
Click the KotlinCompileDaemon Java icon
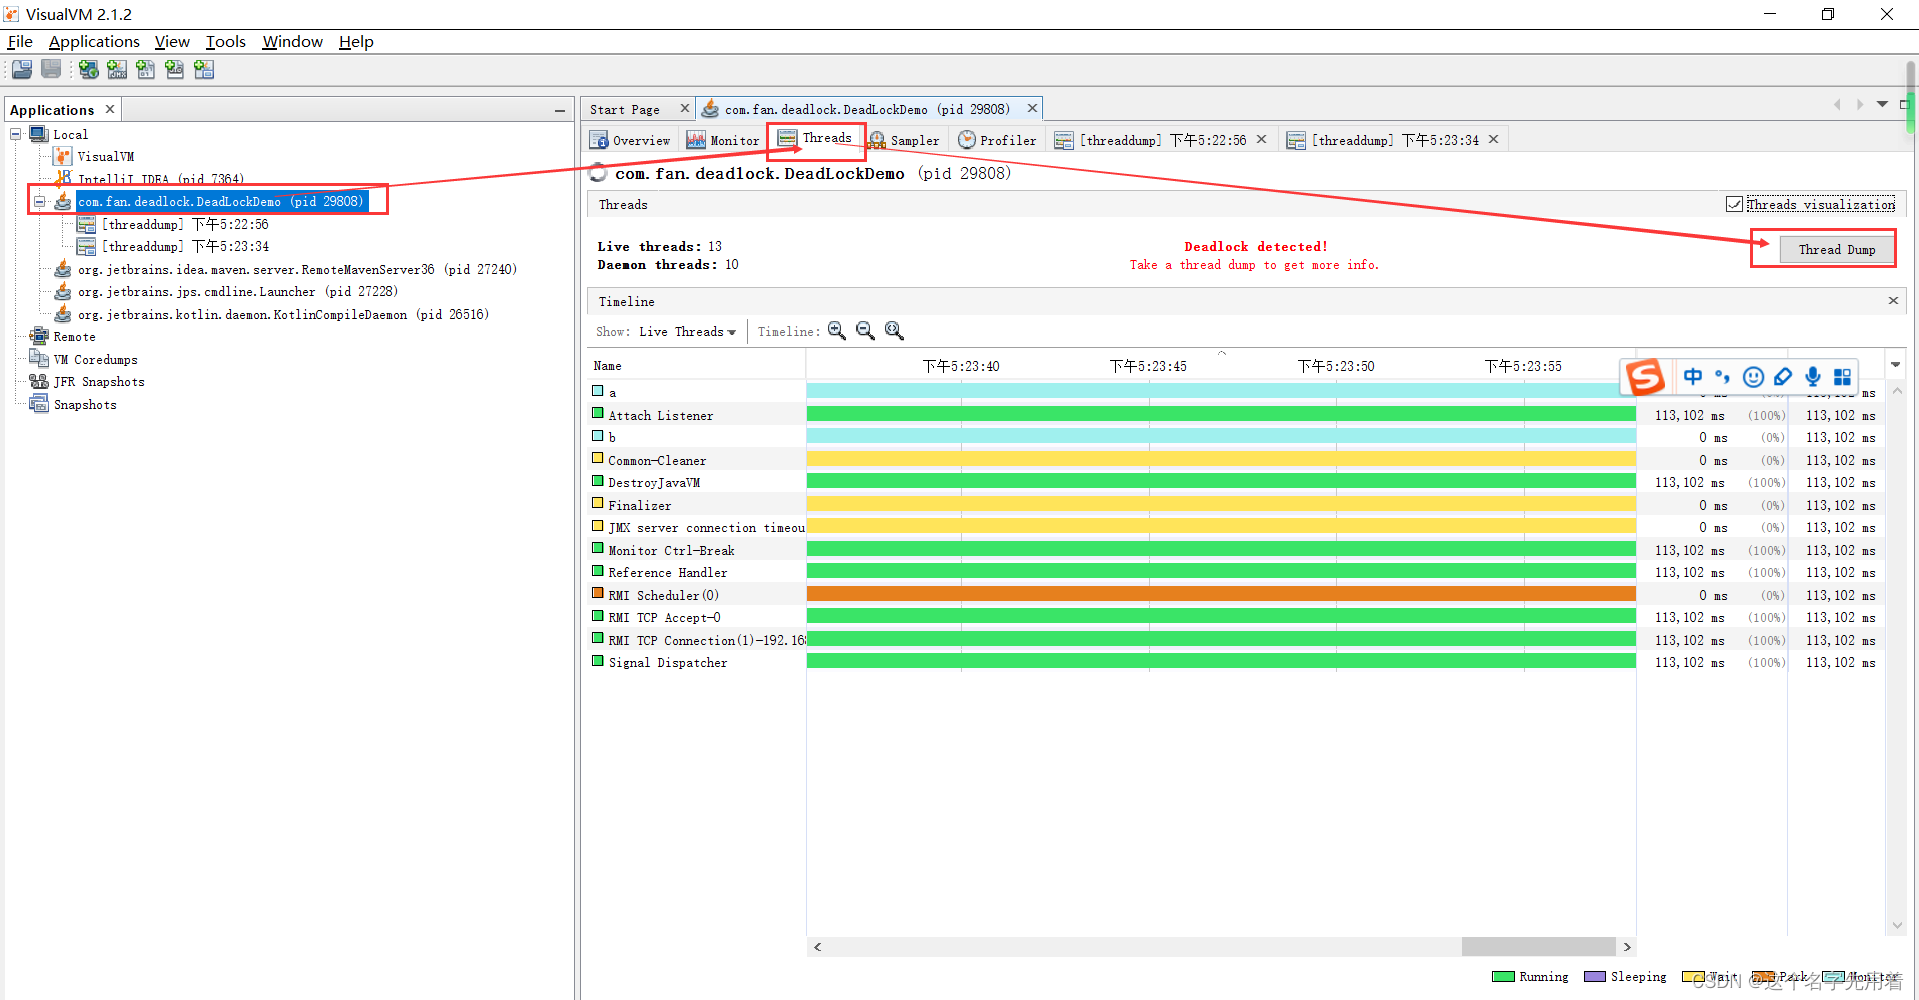(x=63, y=314)
